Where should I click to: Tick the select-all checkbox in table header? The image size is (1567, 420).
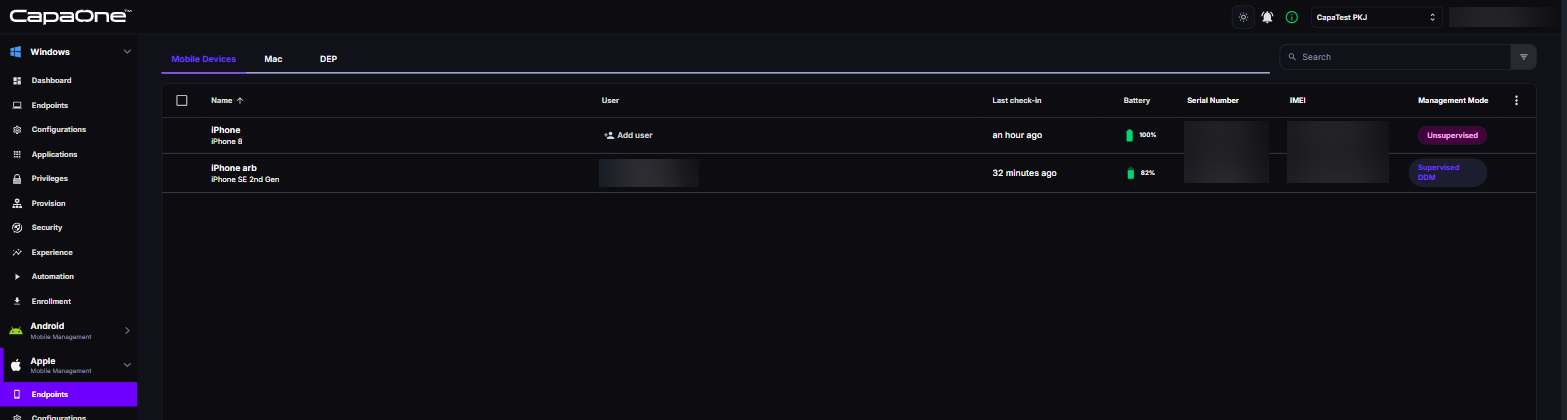[182, 100]
